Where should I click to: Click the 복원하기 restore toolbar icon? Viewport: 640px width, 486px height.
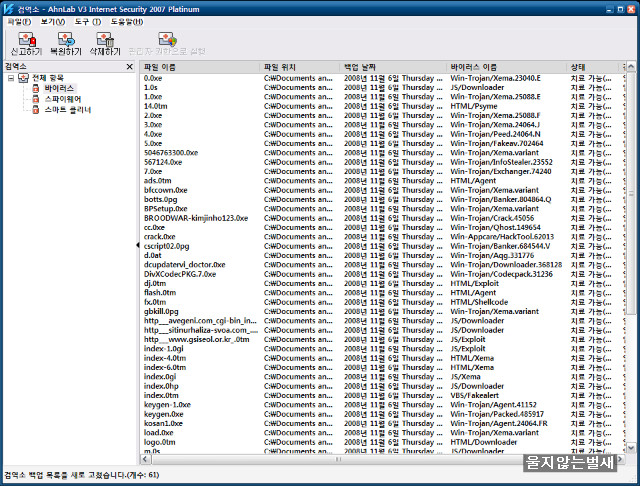(x=66, y=40)
